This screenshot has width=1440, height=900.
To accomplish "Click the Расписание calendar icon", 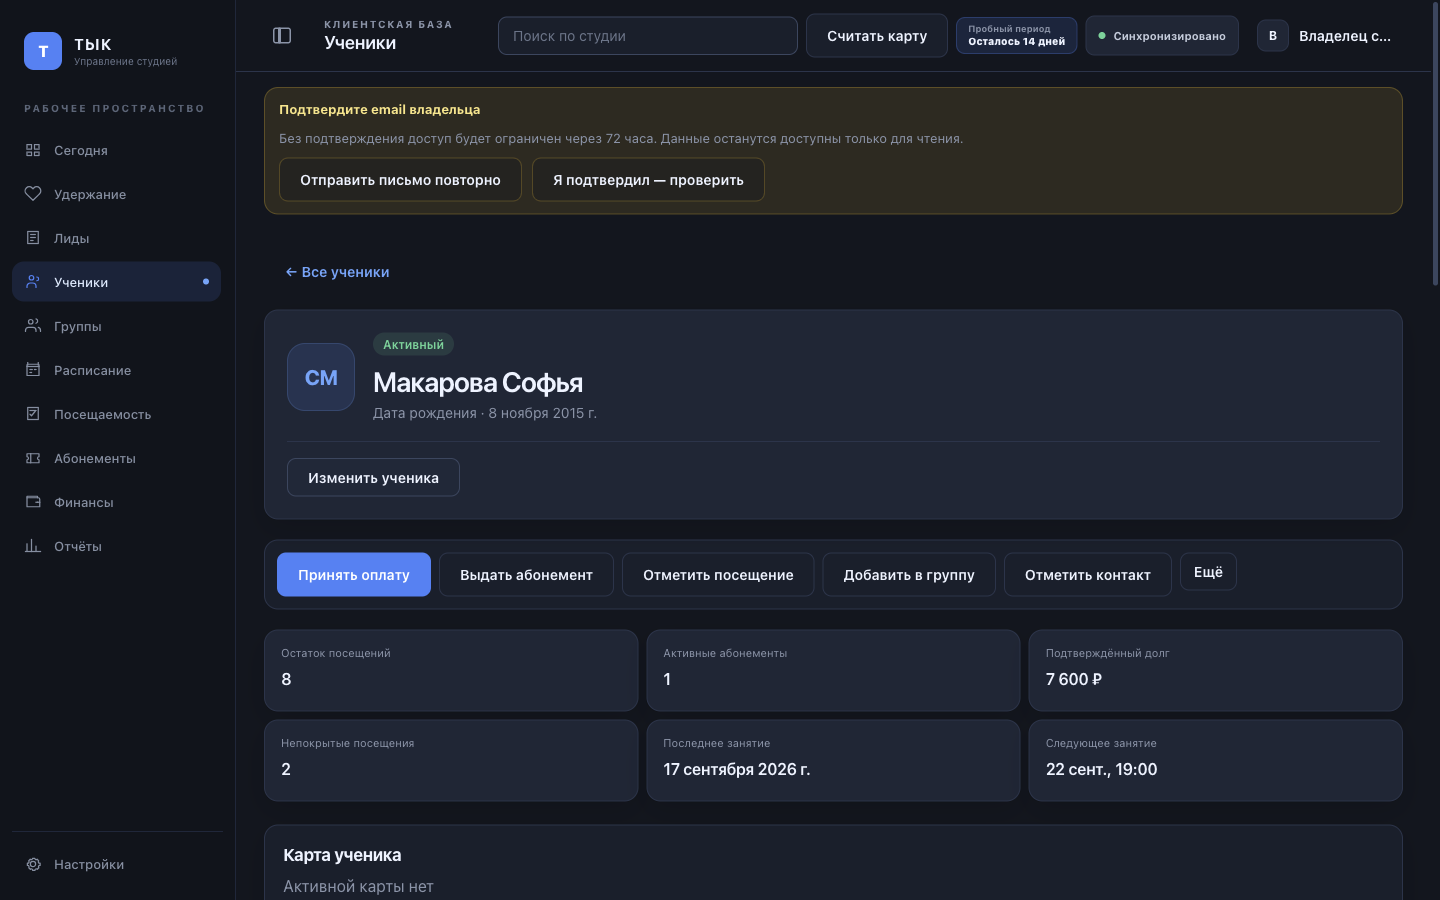I will 33,370.
